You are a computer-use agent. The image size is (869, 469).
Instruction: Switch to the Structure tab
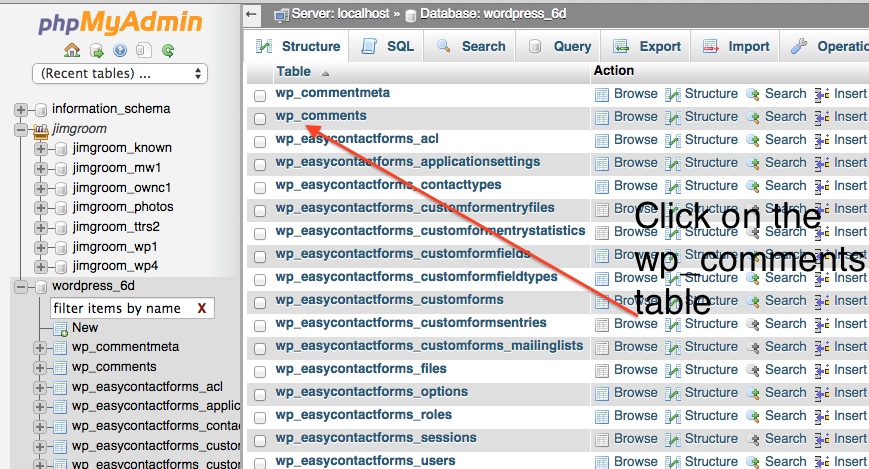pos(298,47)
